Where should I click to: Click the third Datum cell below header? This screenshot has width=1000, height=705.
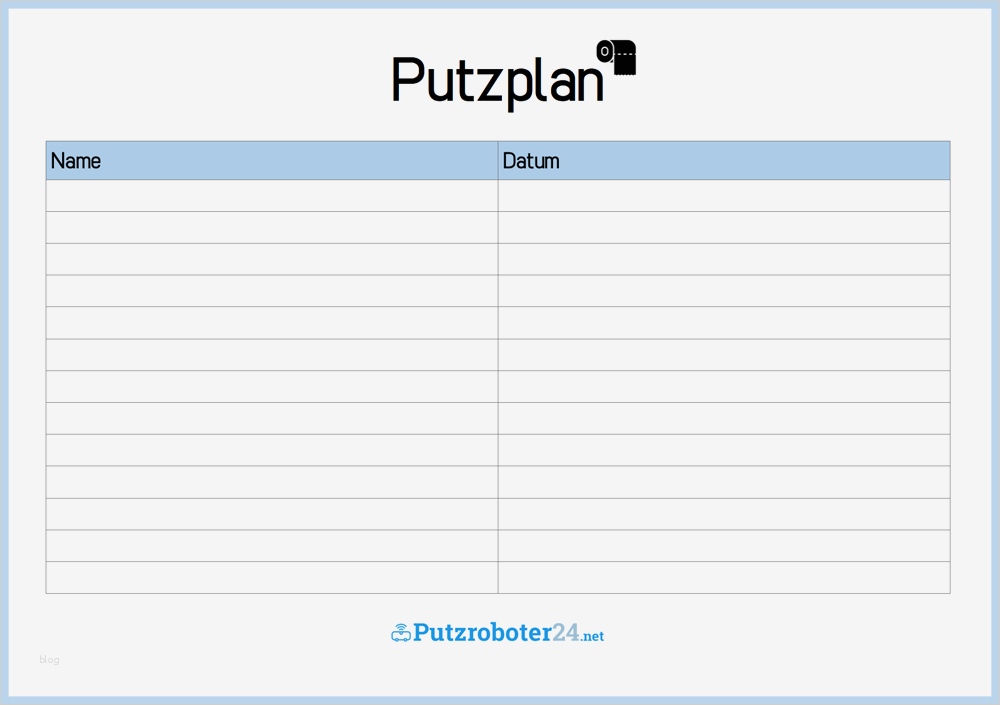(724, 260)
